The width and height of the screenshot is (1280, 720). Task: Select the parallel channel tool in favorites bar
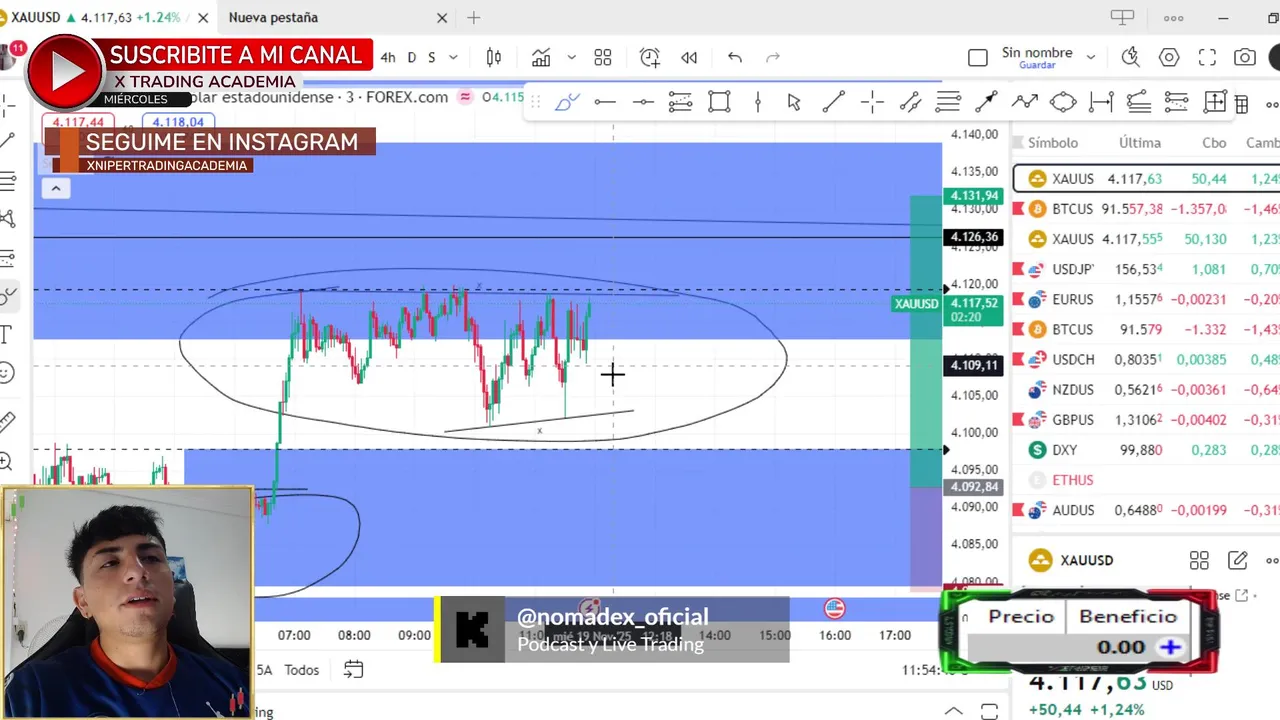(x=910, y=102)
